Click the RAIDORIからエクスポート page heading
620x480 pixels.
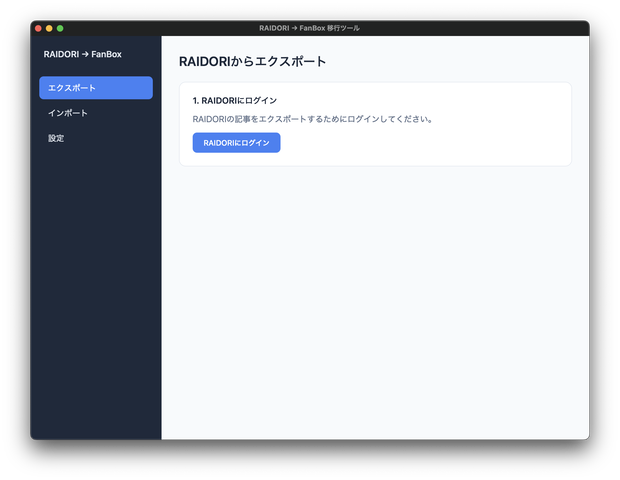(x=252, y=62)
